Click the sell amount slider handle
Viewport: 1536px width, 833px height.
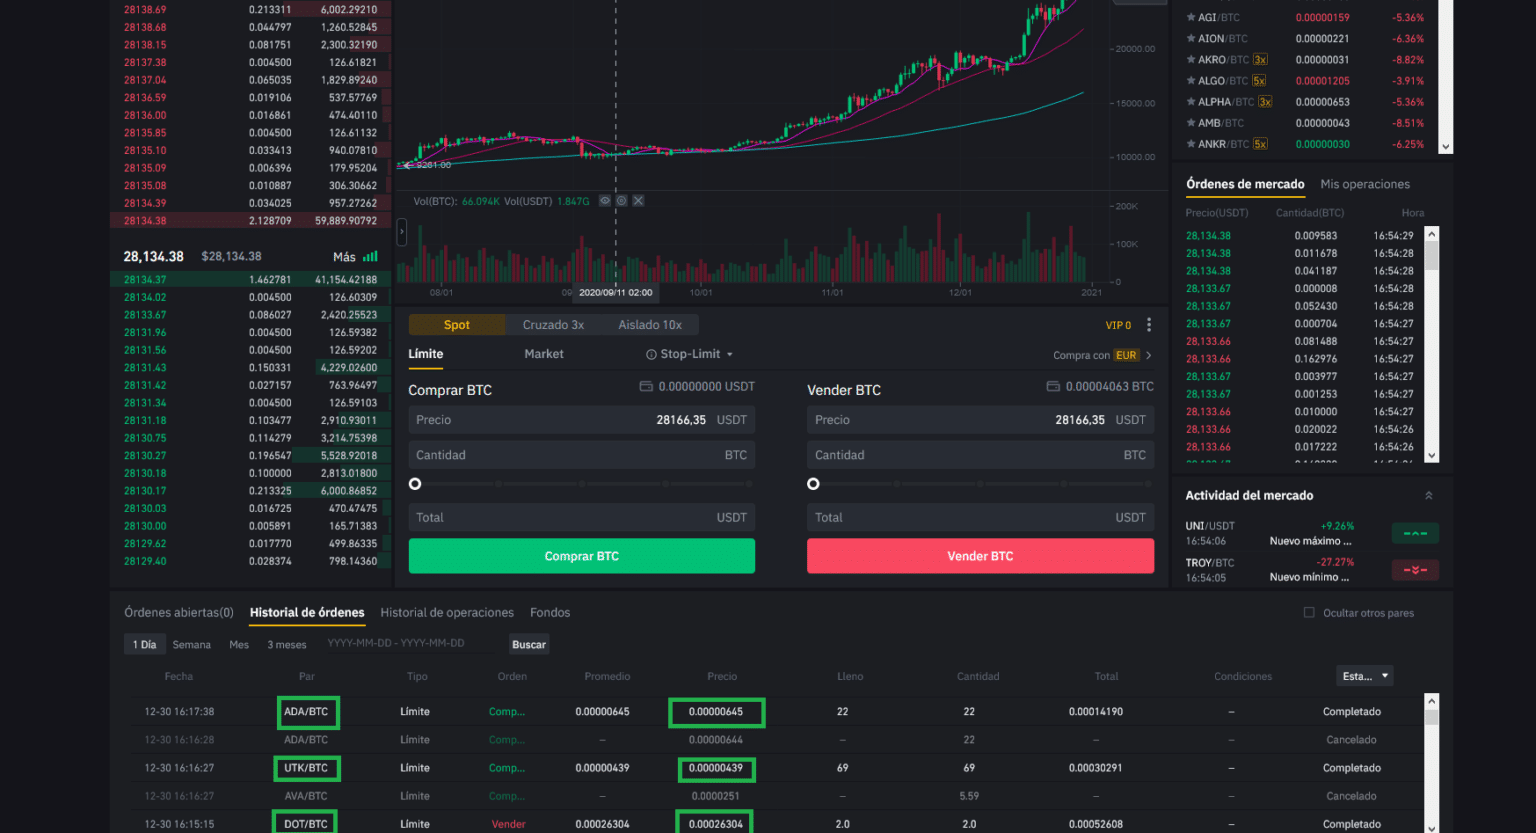813,484
